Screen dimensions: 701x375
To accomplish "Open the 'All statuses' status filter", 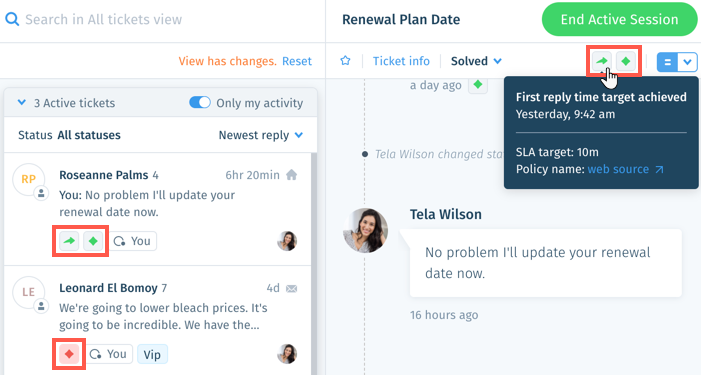I will tap(89, 135).
